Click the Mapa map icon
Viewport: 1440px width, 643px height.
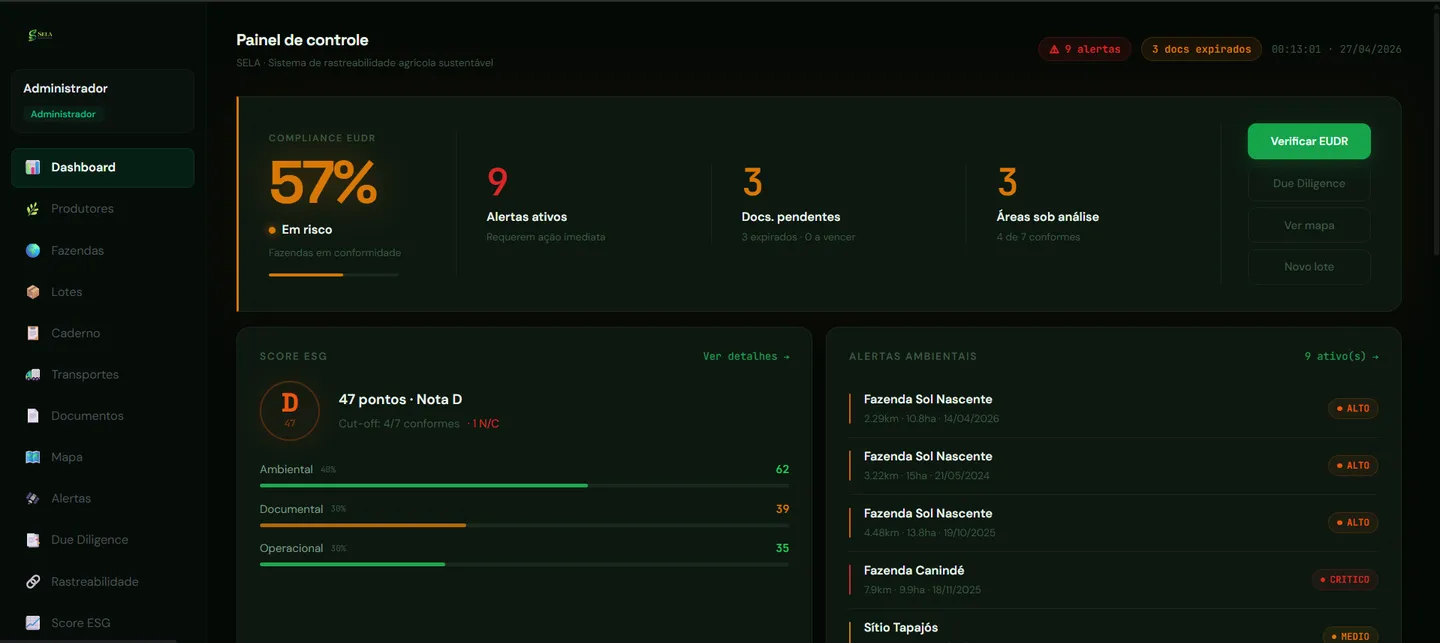coord(33,457)
